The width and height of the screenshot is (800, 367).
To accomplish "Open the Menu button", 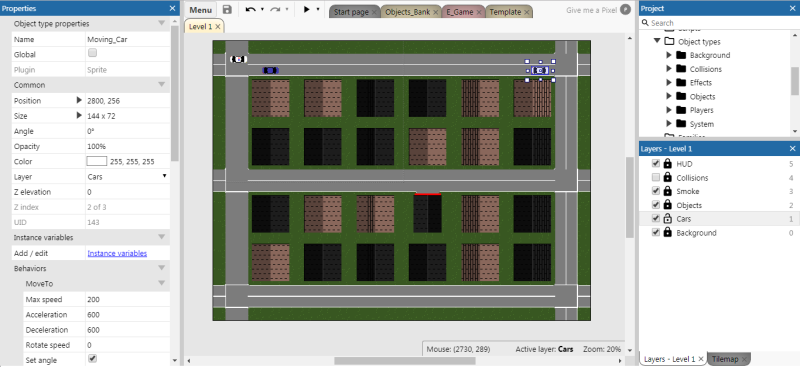I will 201,10.
